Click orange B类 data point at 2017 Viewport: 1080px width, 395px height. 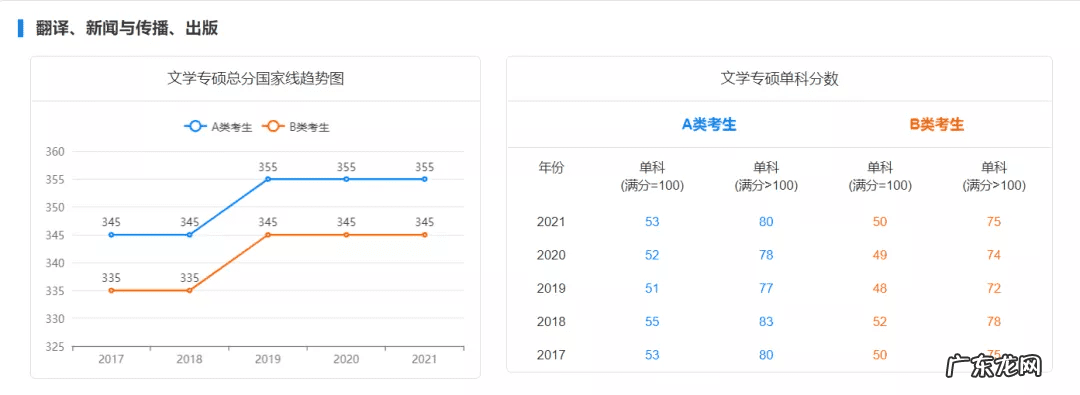click(x=112, y=290)
